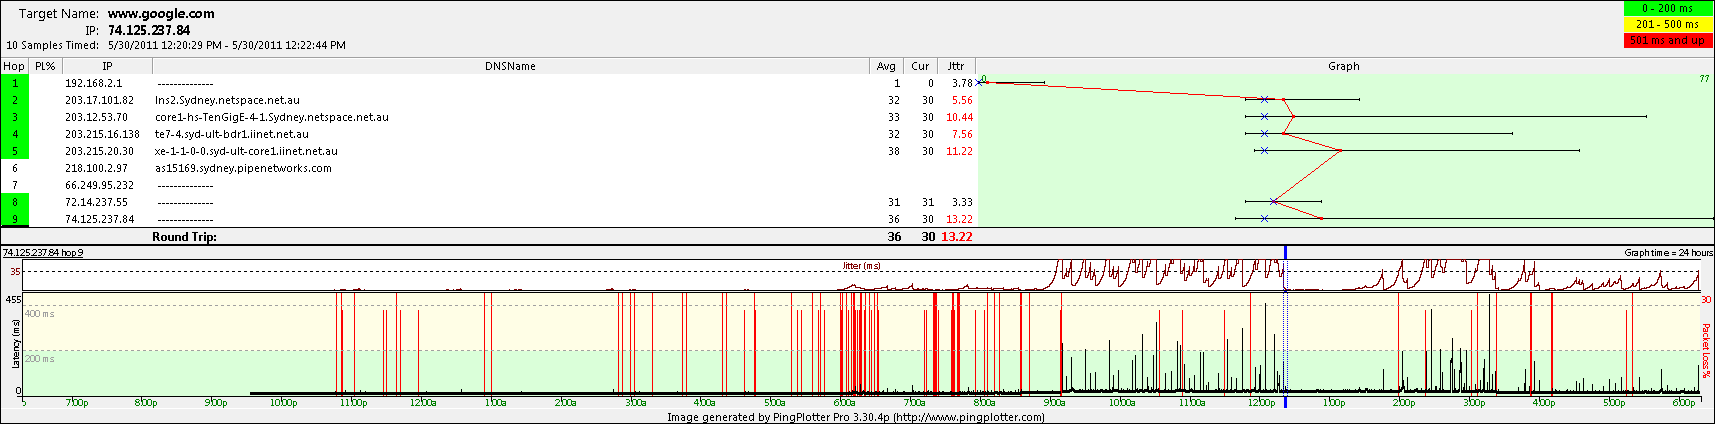Select the row with IP 66.249.95.232

click(x=99, y=185)
